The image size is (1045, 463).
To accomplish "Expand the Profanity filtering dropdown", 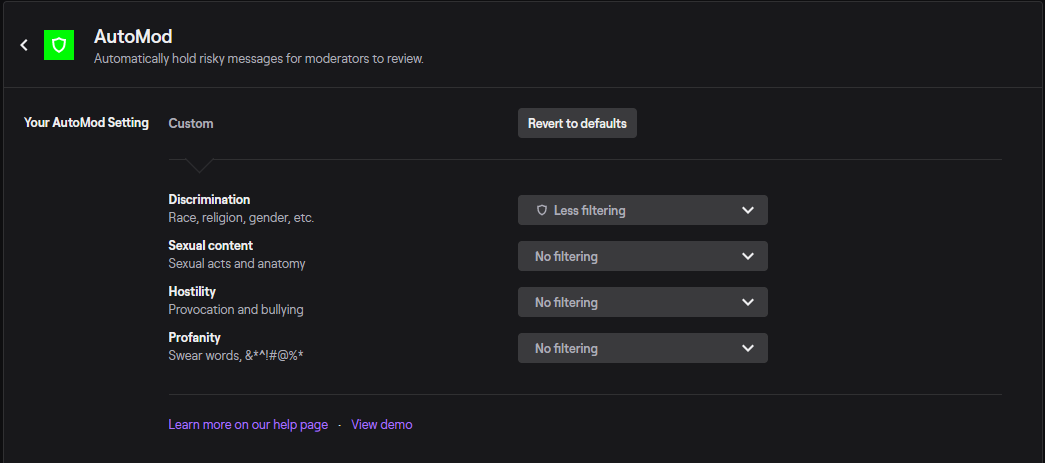I will click(x=642, y=348).
